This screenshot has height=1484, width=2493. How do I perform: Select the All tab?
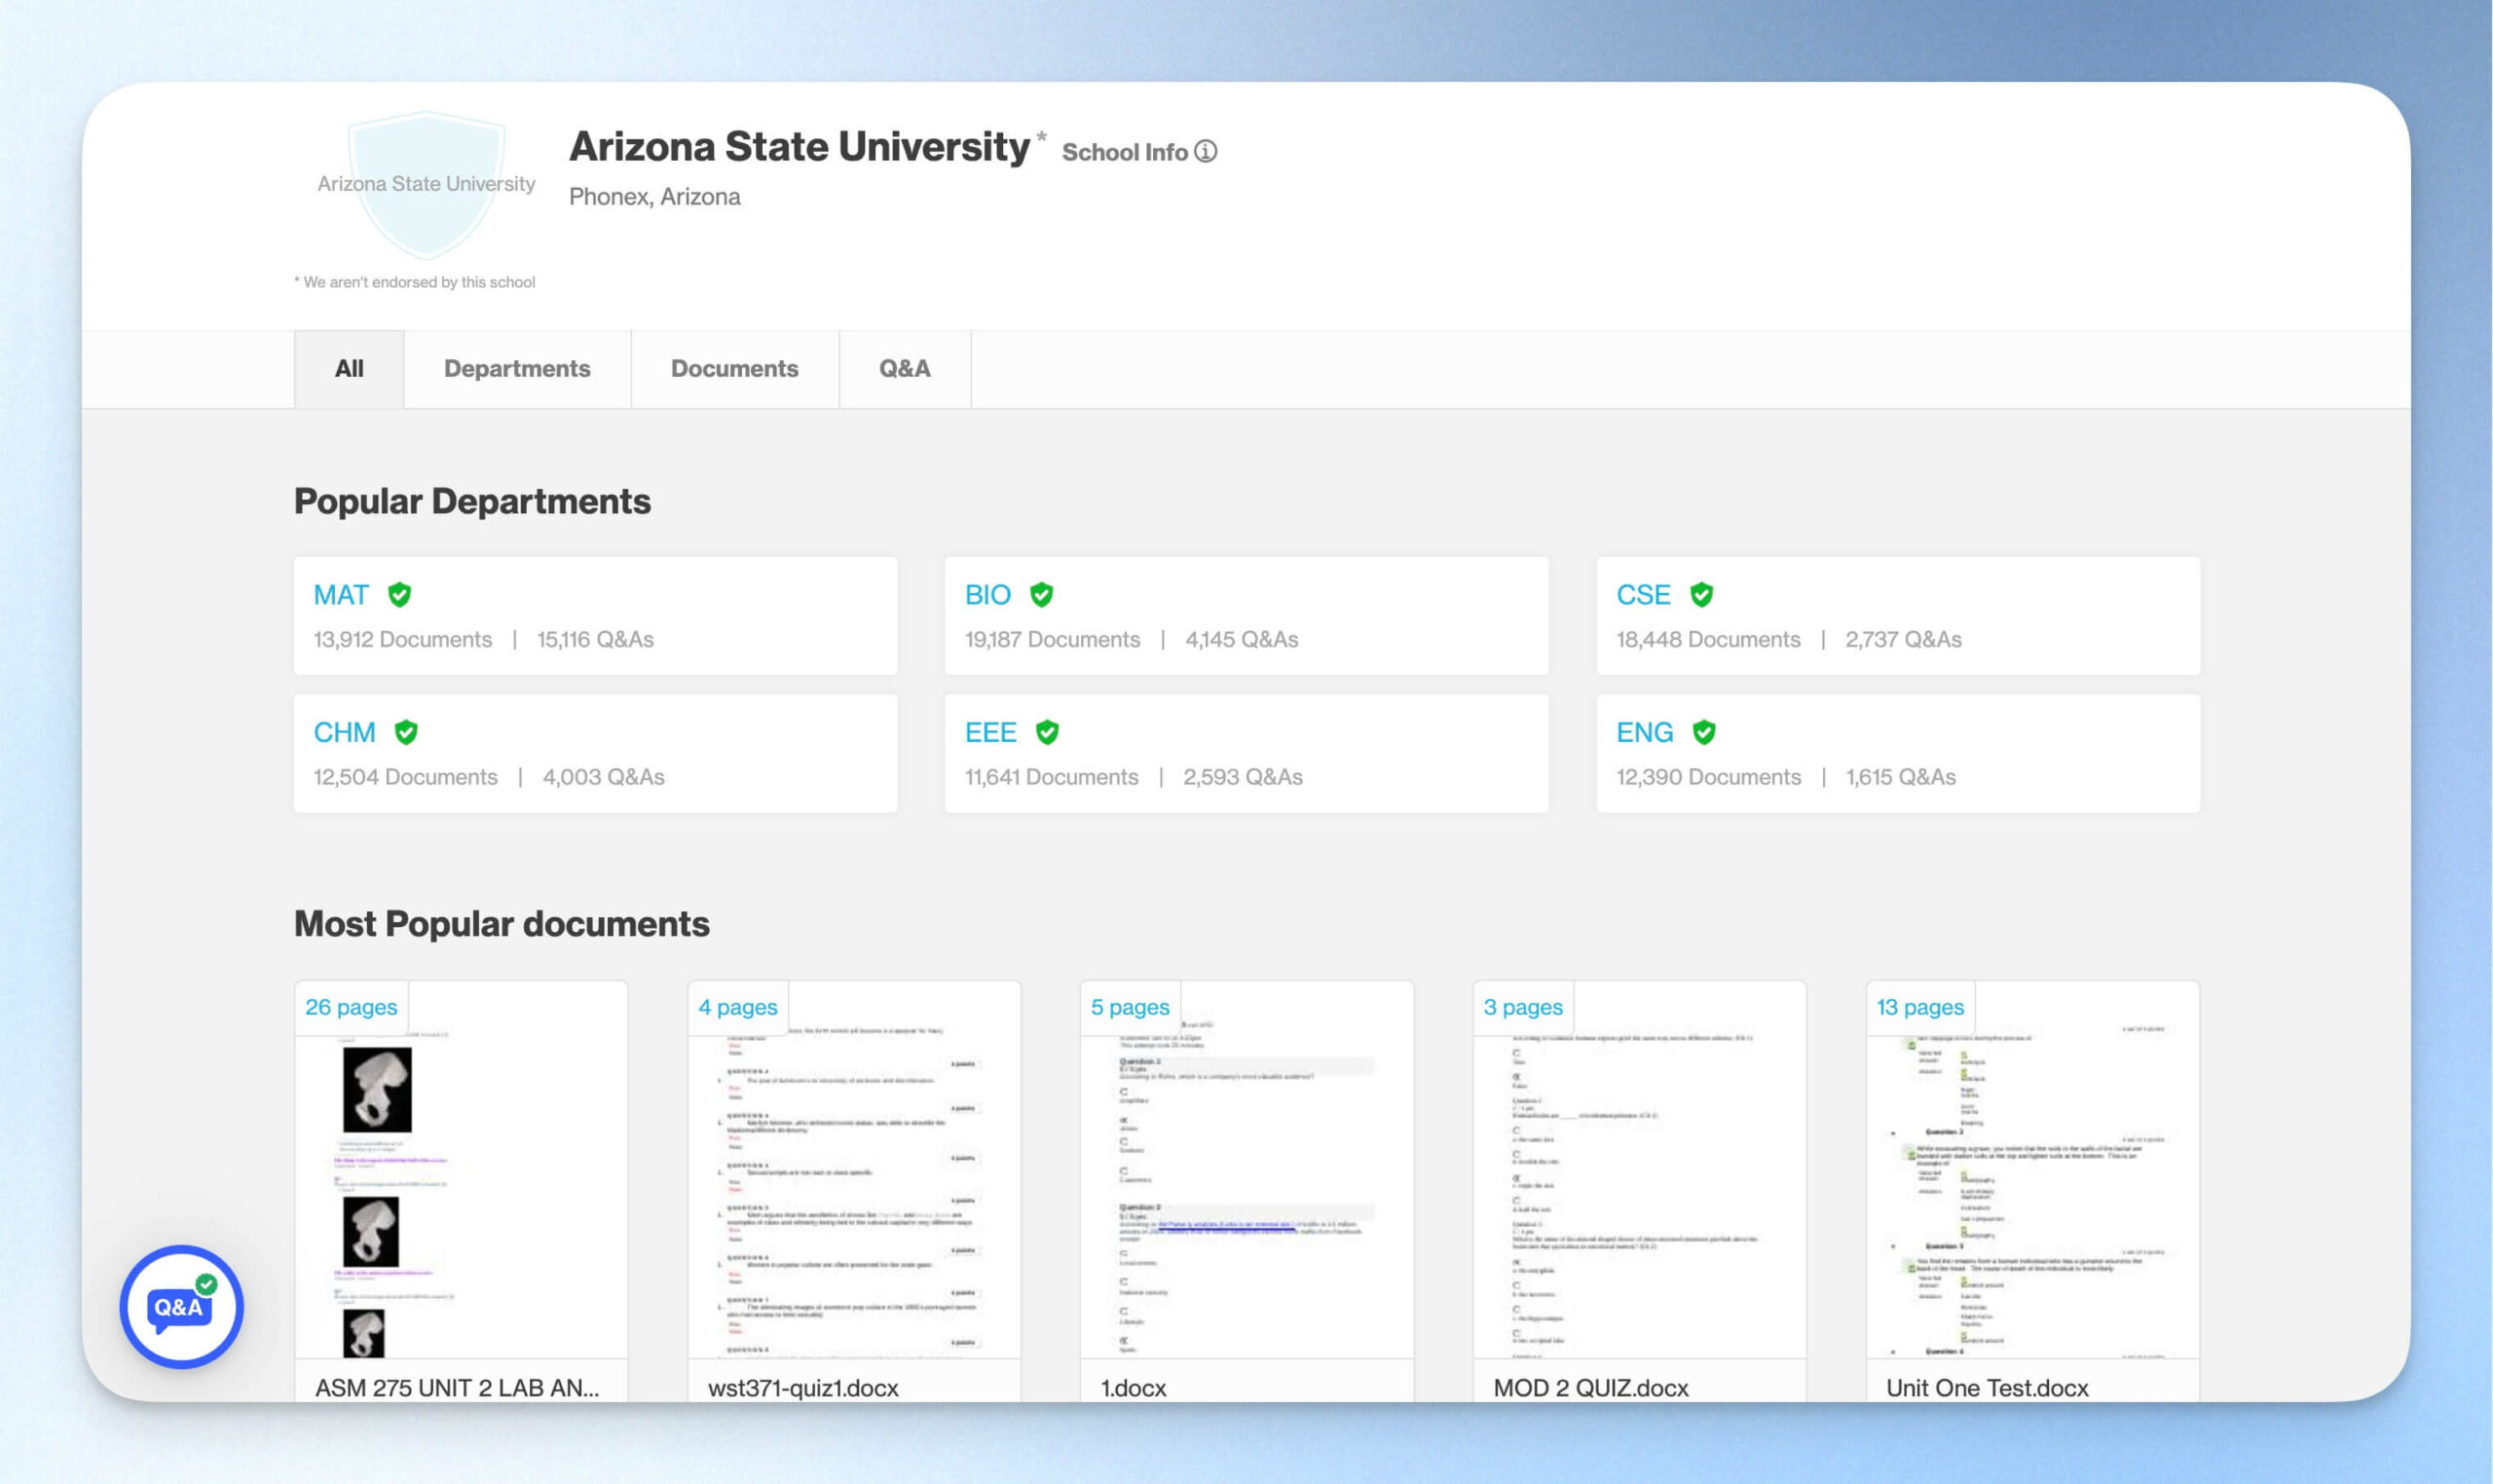pyautogui.click(x=349, y=369)
